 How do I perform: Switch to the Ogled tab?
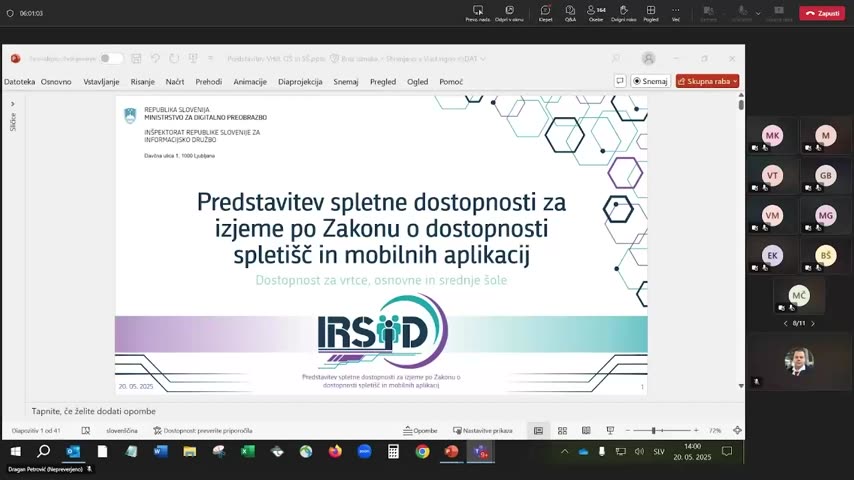tap(418, 82)
